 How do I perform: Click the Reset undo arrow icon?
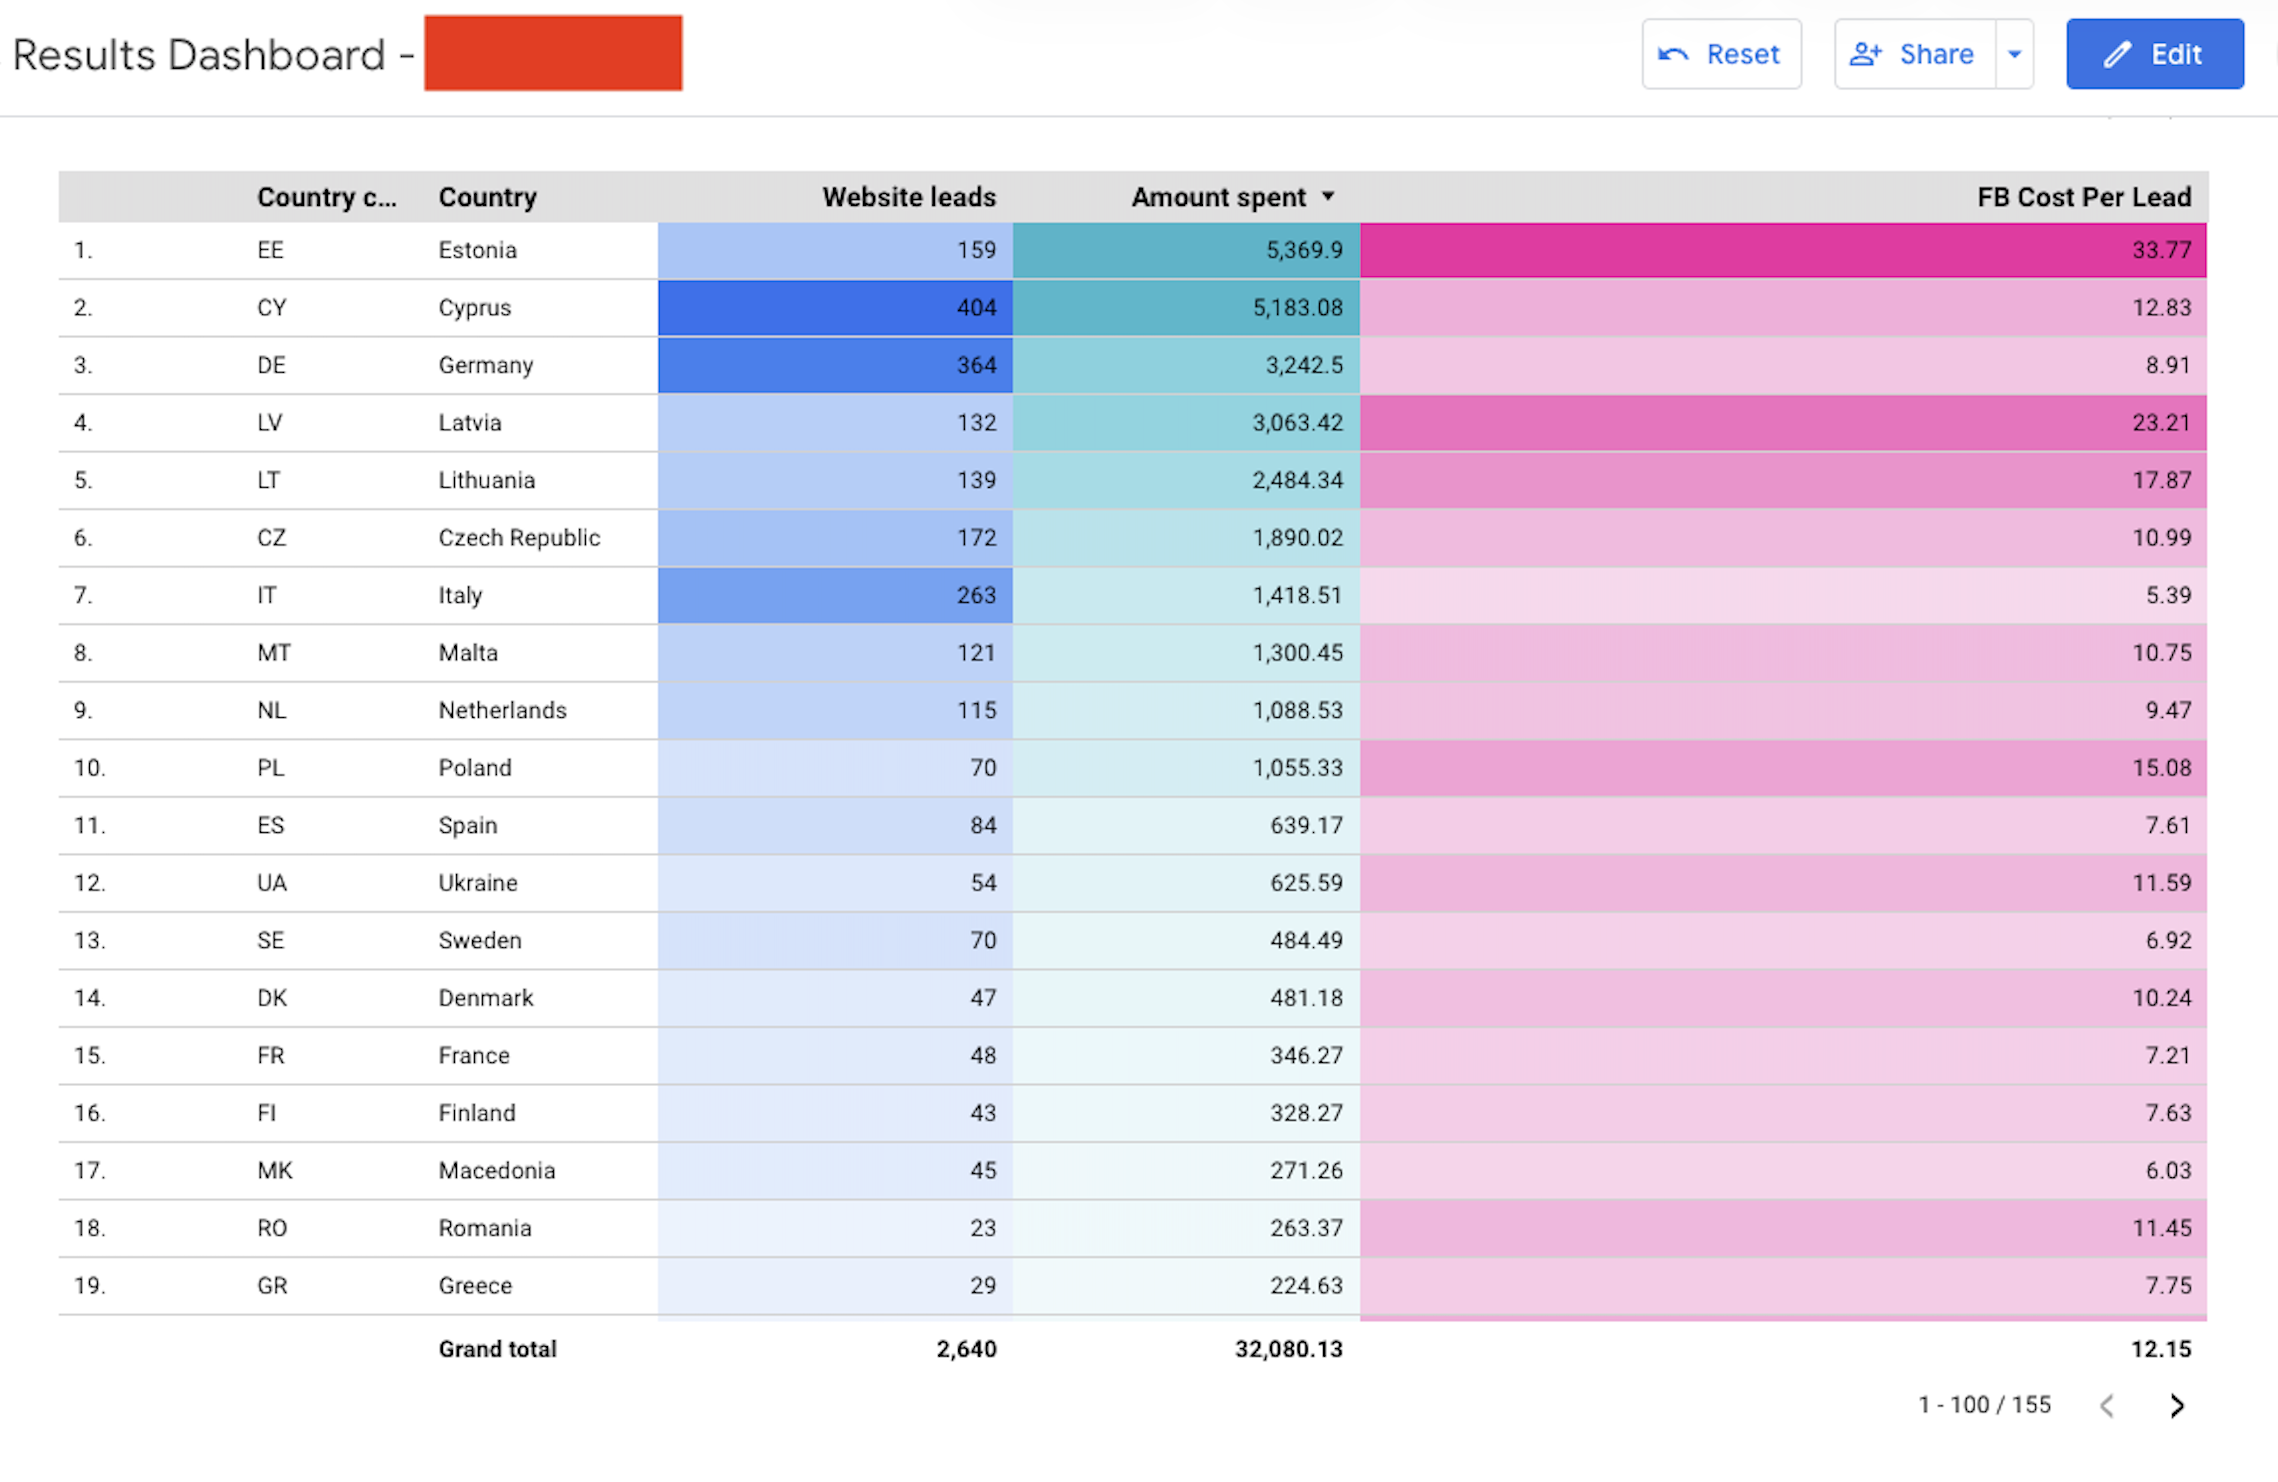[x=1673, y=55]
